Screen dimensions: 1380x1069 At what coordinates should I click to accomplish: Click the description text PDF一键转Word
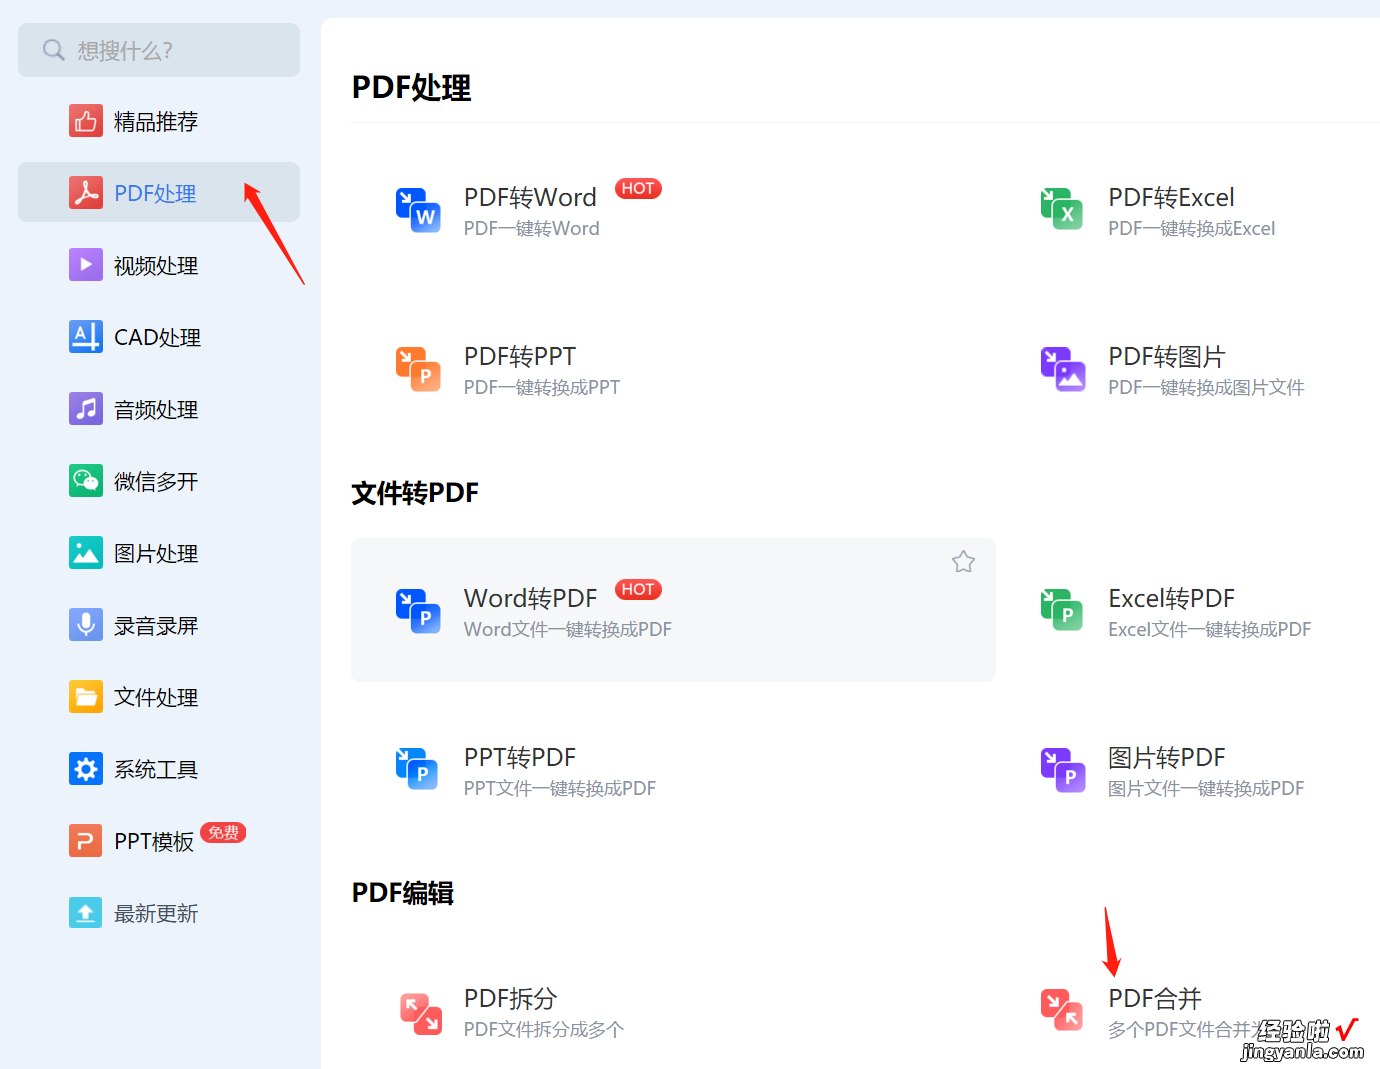pos(532,228)
